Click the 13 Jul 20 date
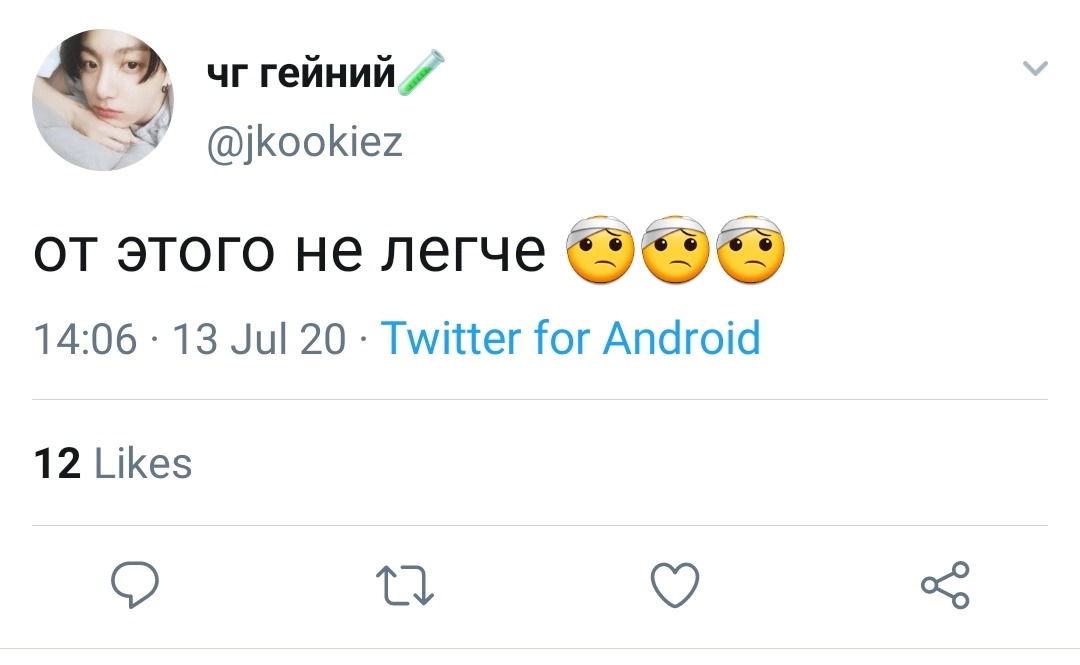Image resolution: width=1080 pixels, height=665 pixels. click(259, 339)
